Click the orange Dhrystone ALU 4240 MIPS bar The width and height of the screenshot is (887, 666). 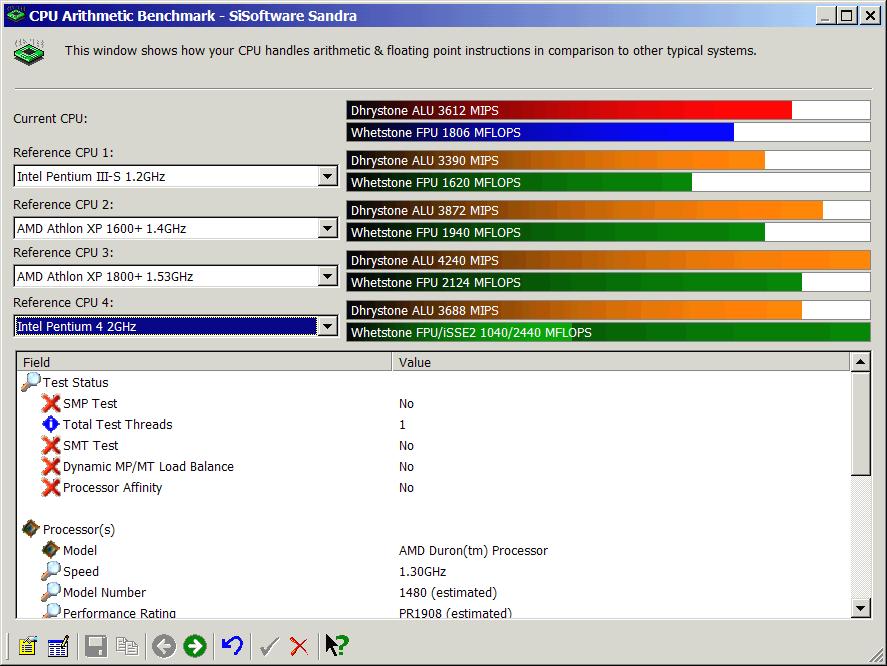pyautogui.click(x=608, y=260)
